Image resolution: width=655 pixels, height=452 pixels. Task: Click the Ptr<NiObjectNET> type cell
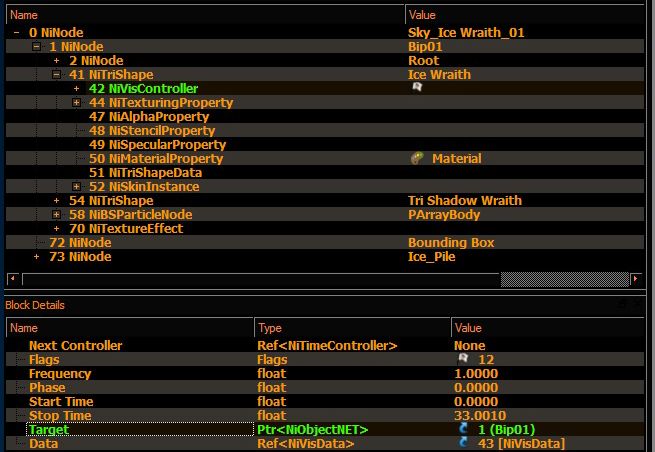coord(312,429)
